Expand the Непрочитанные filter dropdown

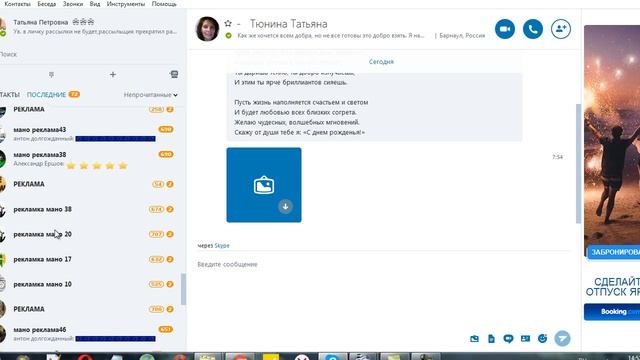click(x=151, y=95)
